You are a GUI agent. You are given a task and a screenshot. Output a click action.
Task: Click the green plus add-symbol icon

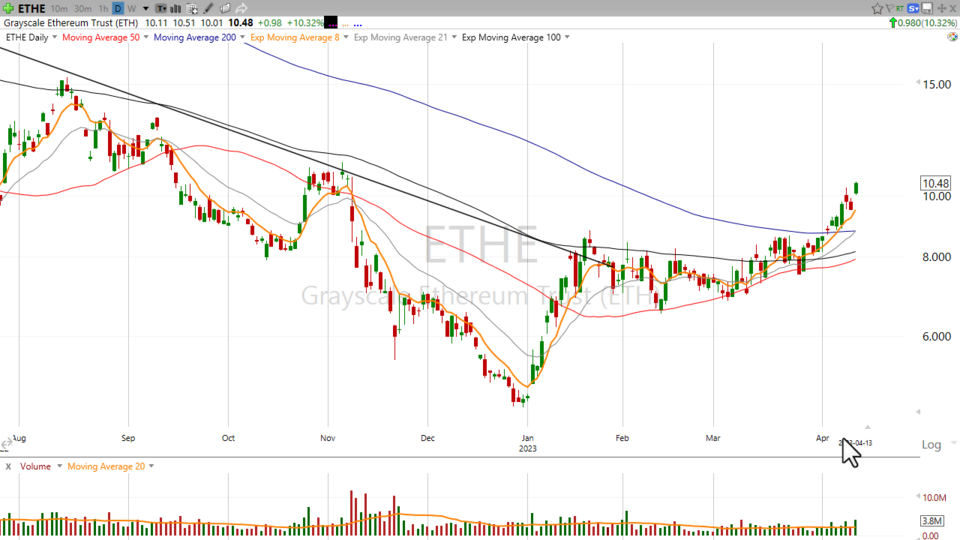point(8,8)
